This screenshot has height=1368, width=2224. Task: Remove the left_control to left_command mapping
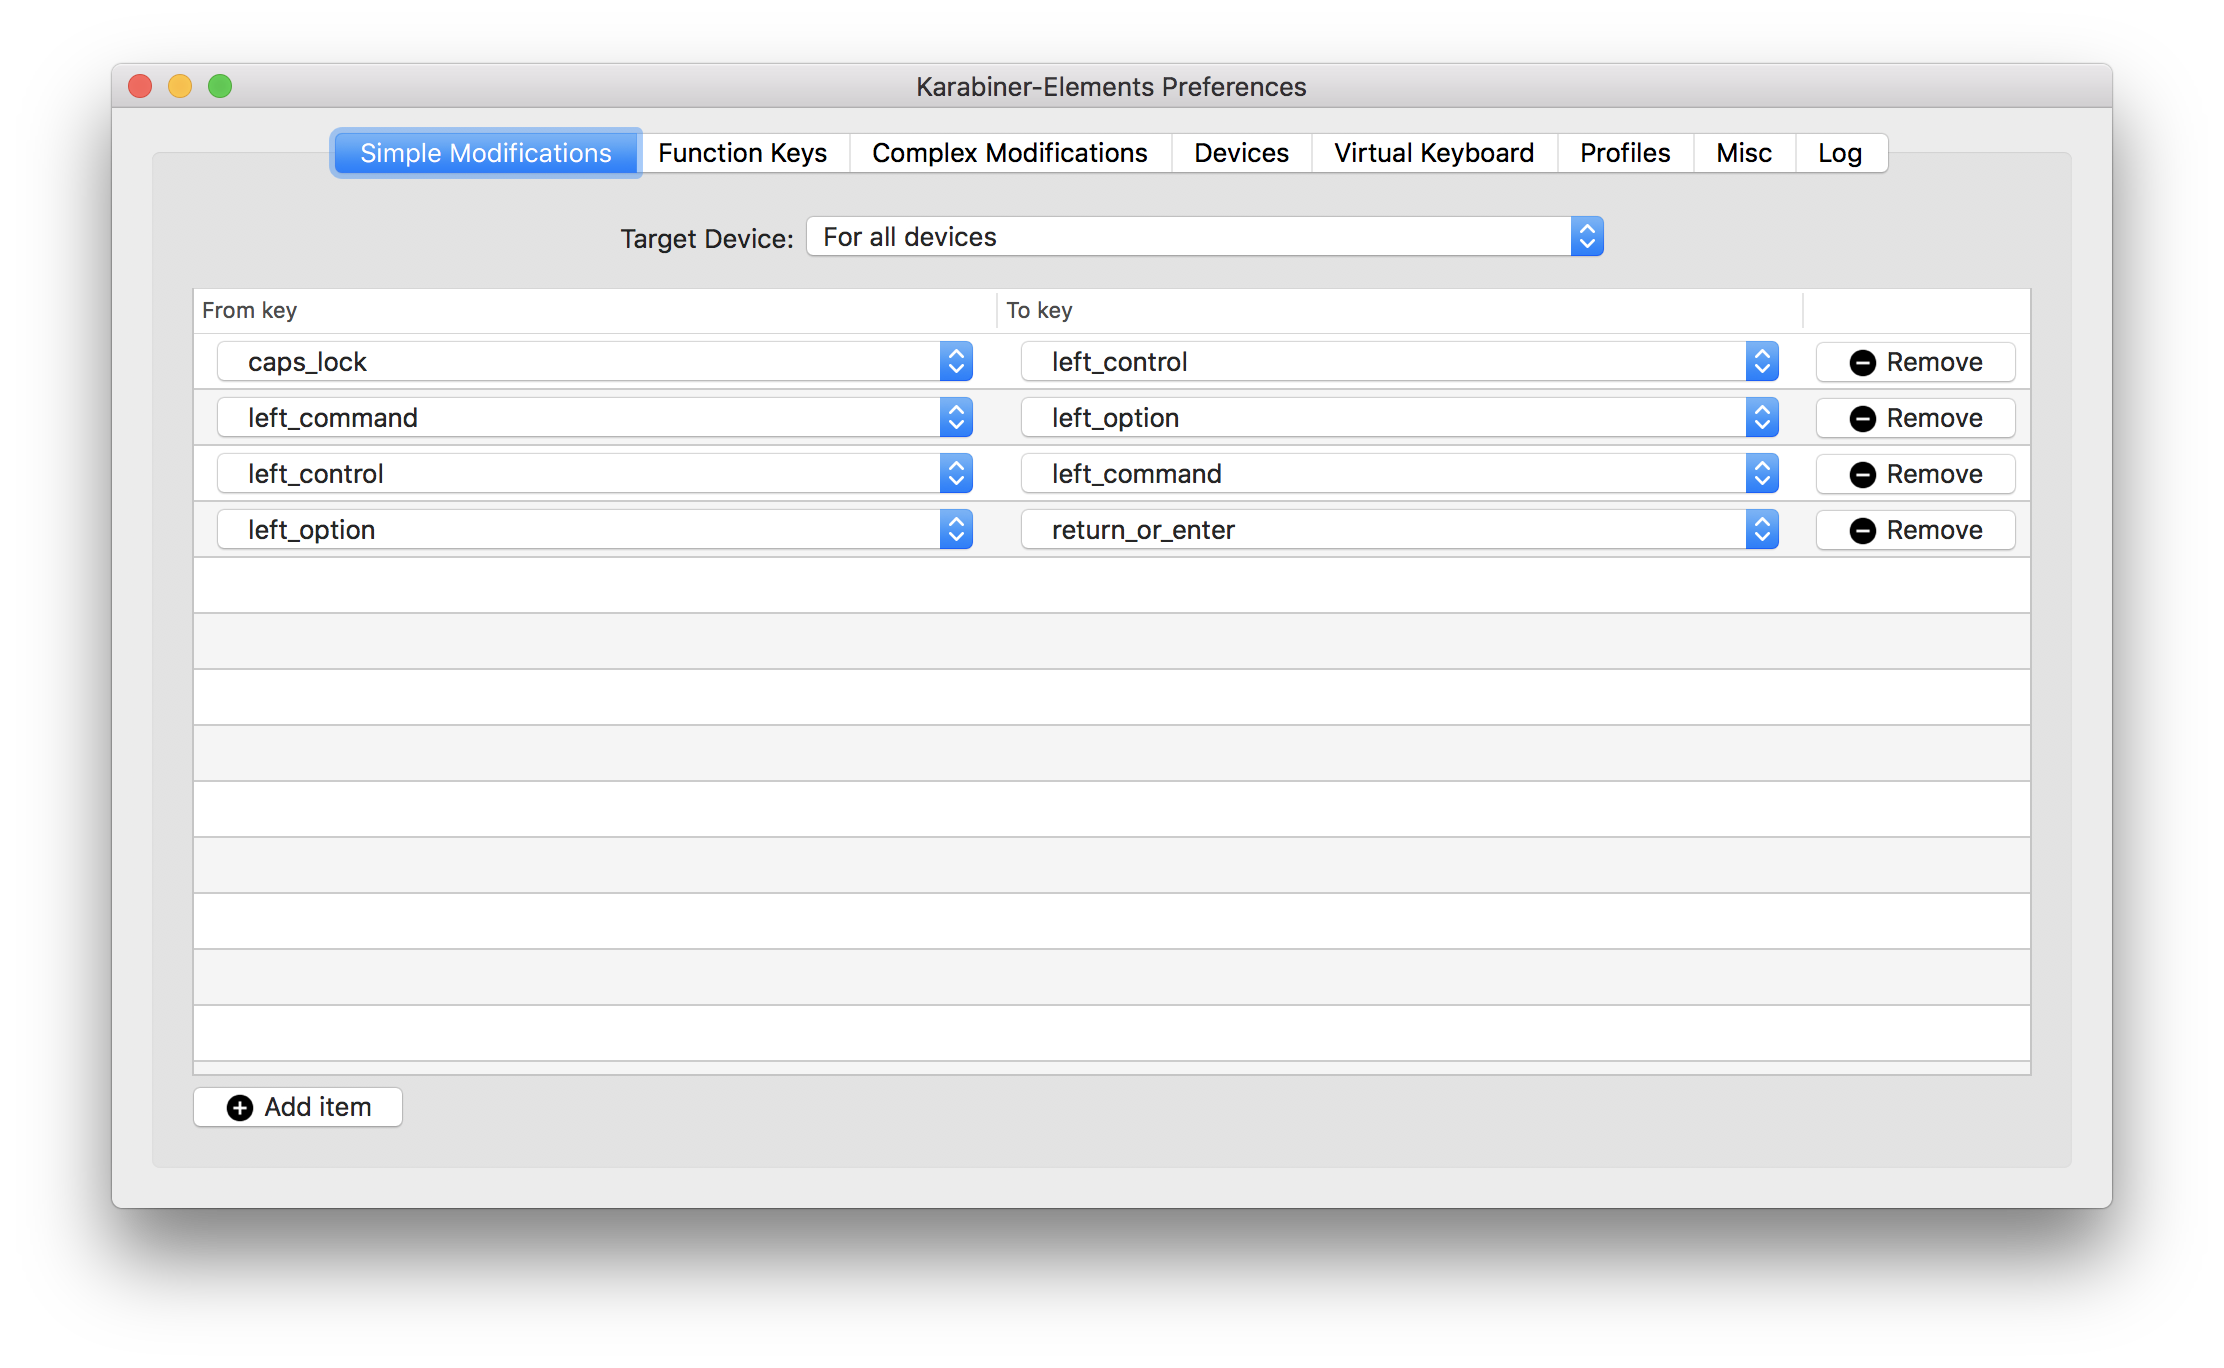pyautogui.click(x=1915, y=474)
